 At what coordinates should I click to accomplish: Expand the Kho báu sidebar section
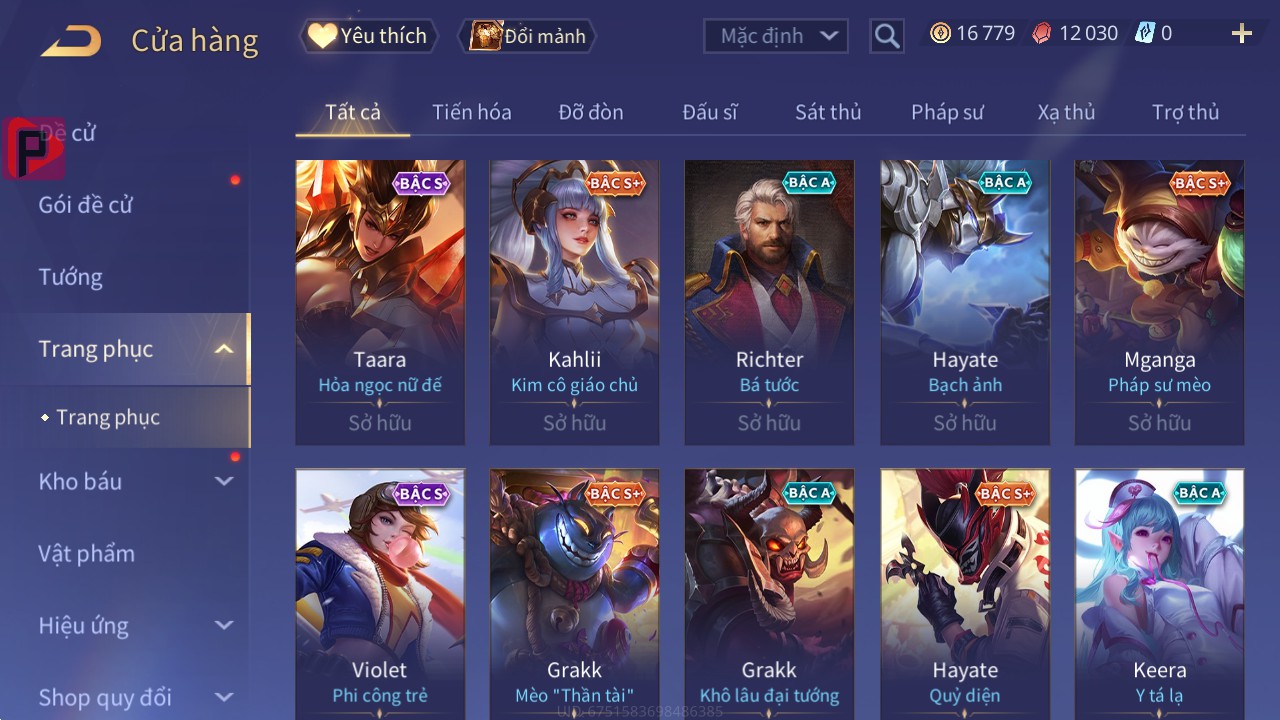[224, 481]
